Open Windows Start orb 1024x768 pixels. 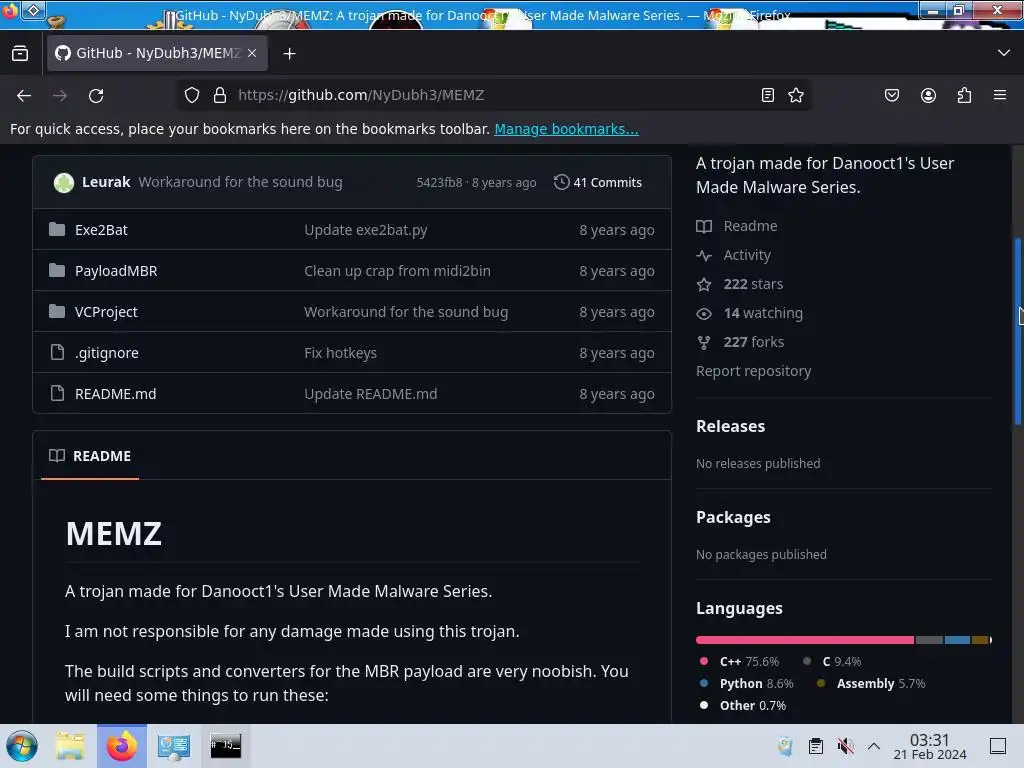click(x=22, y=746)
